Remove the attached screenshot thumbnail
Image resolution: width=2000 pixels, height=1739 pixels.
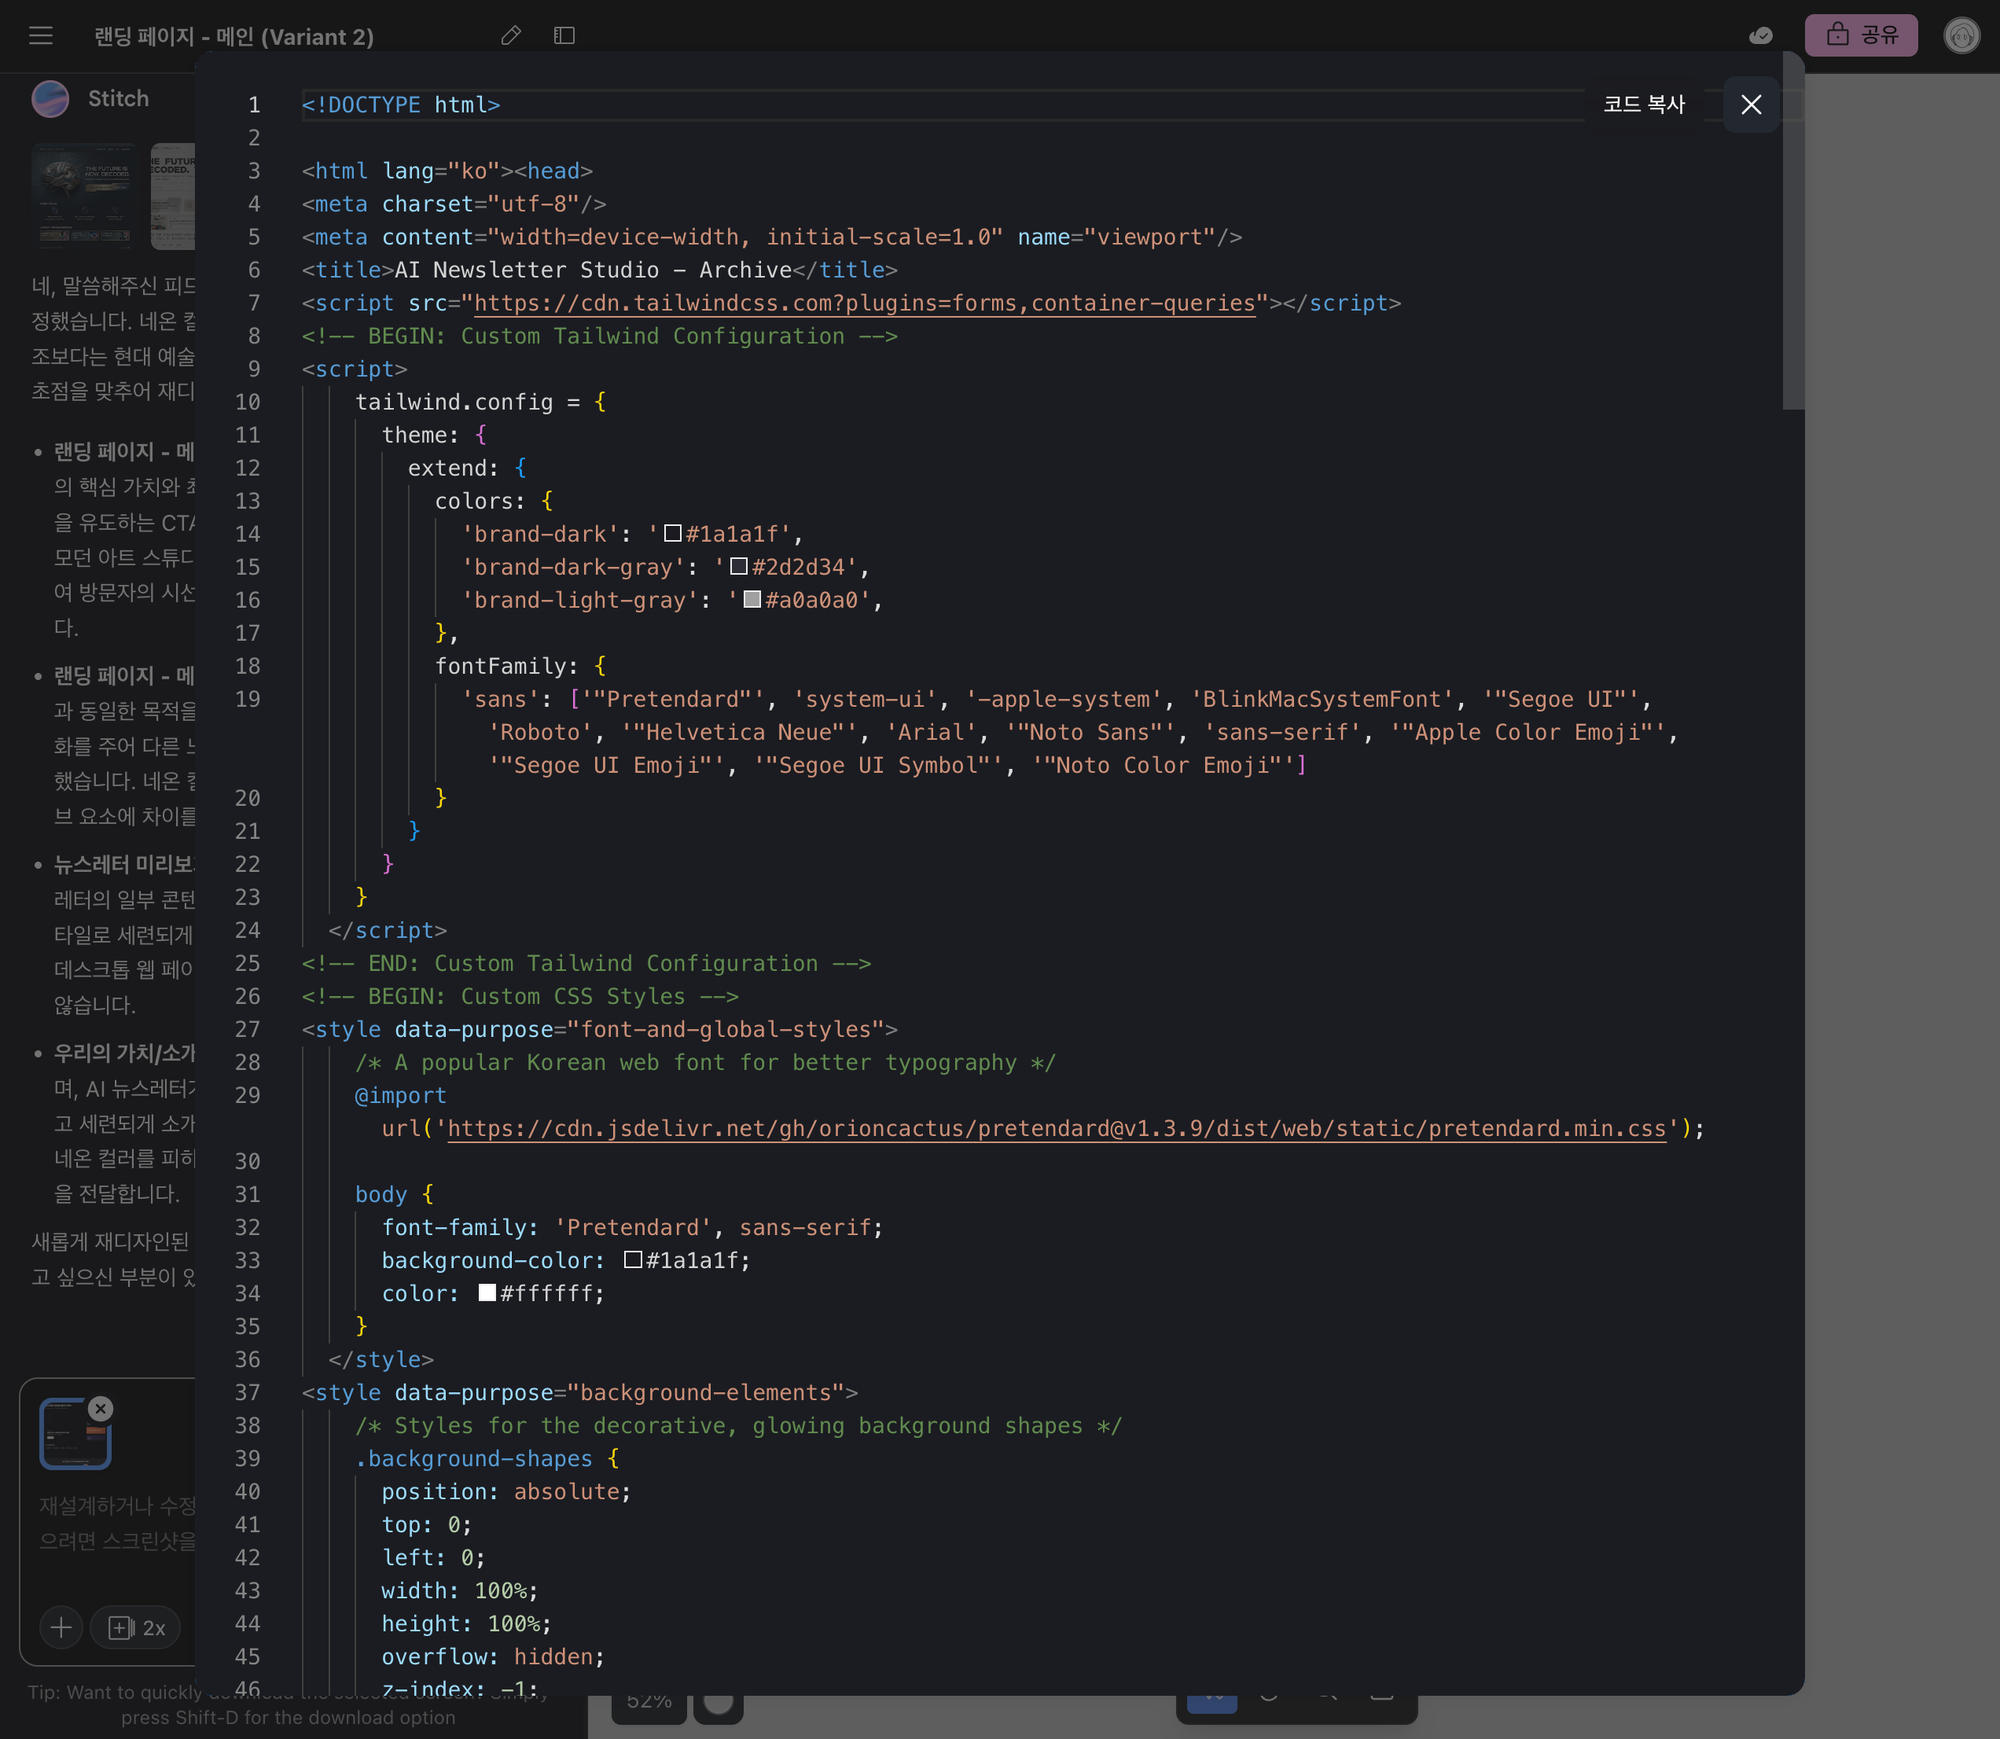[x=101, y=1408]
